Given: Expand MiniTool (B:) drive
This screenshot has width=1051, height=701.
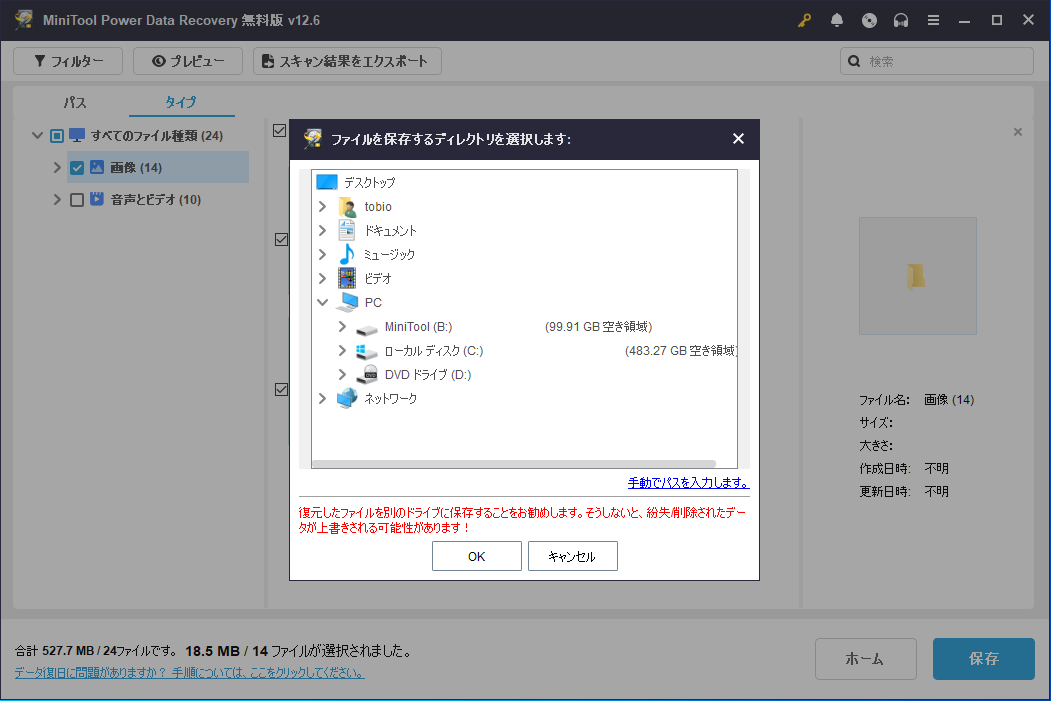Looking at the screenshot, I should coord(343,326).
